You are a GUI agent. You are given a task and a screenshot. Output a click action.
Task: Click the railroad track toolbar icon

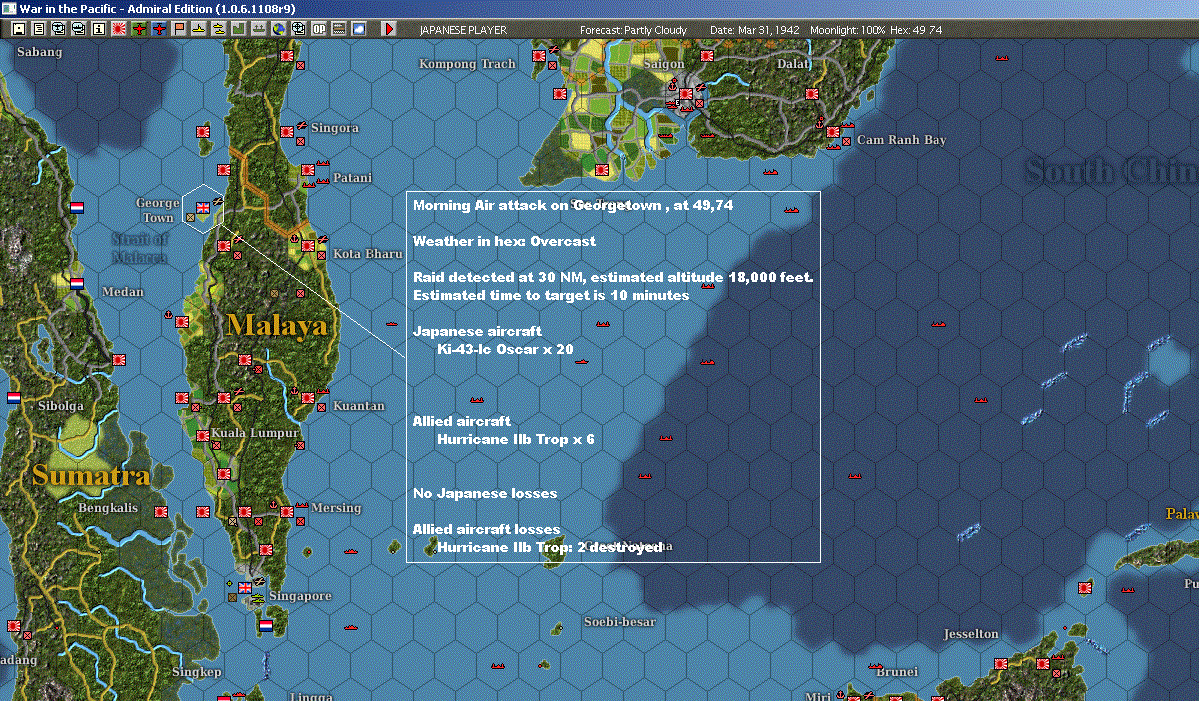click(x=339, y=29)
